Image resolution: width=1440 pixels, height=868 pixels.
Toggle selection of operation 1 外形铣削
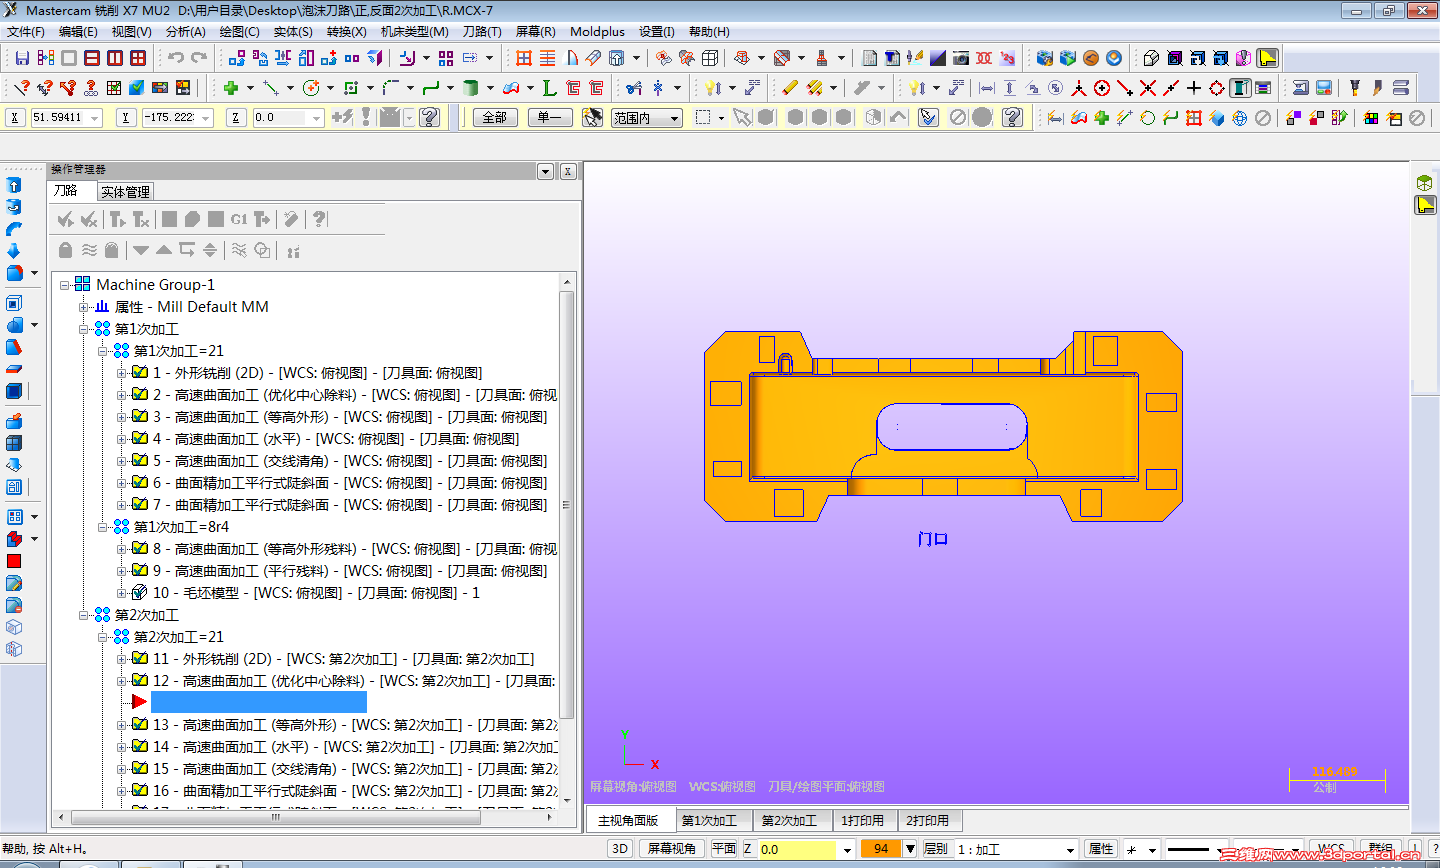coord(140,373)
